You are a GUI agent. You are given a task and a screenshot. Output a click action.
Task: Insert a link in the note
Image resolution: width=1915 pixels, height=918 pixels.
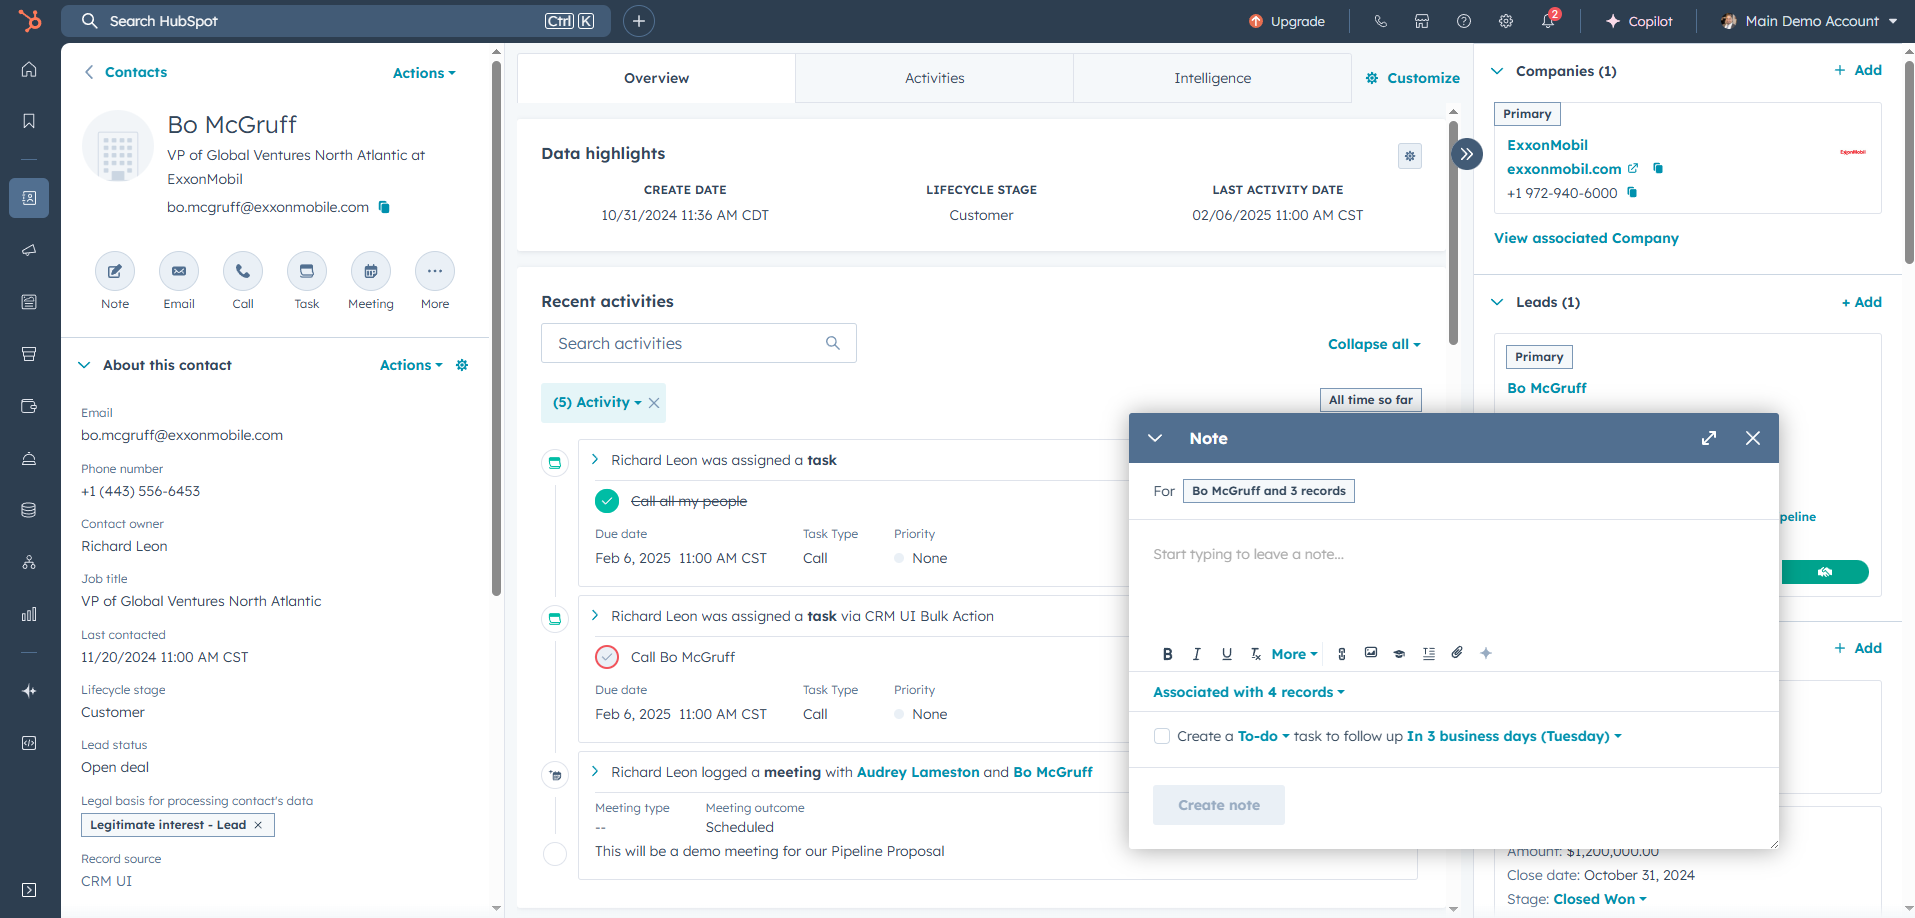(1342, 654)
